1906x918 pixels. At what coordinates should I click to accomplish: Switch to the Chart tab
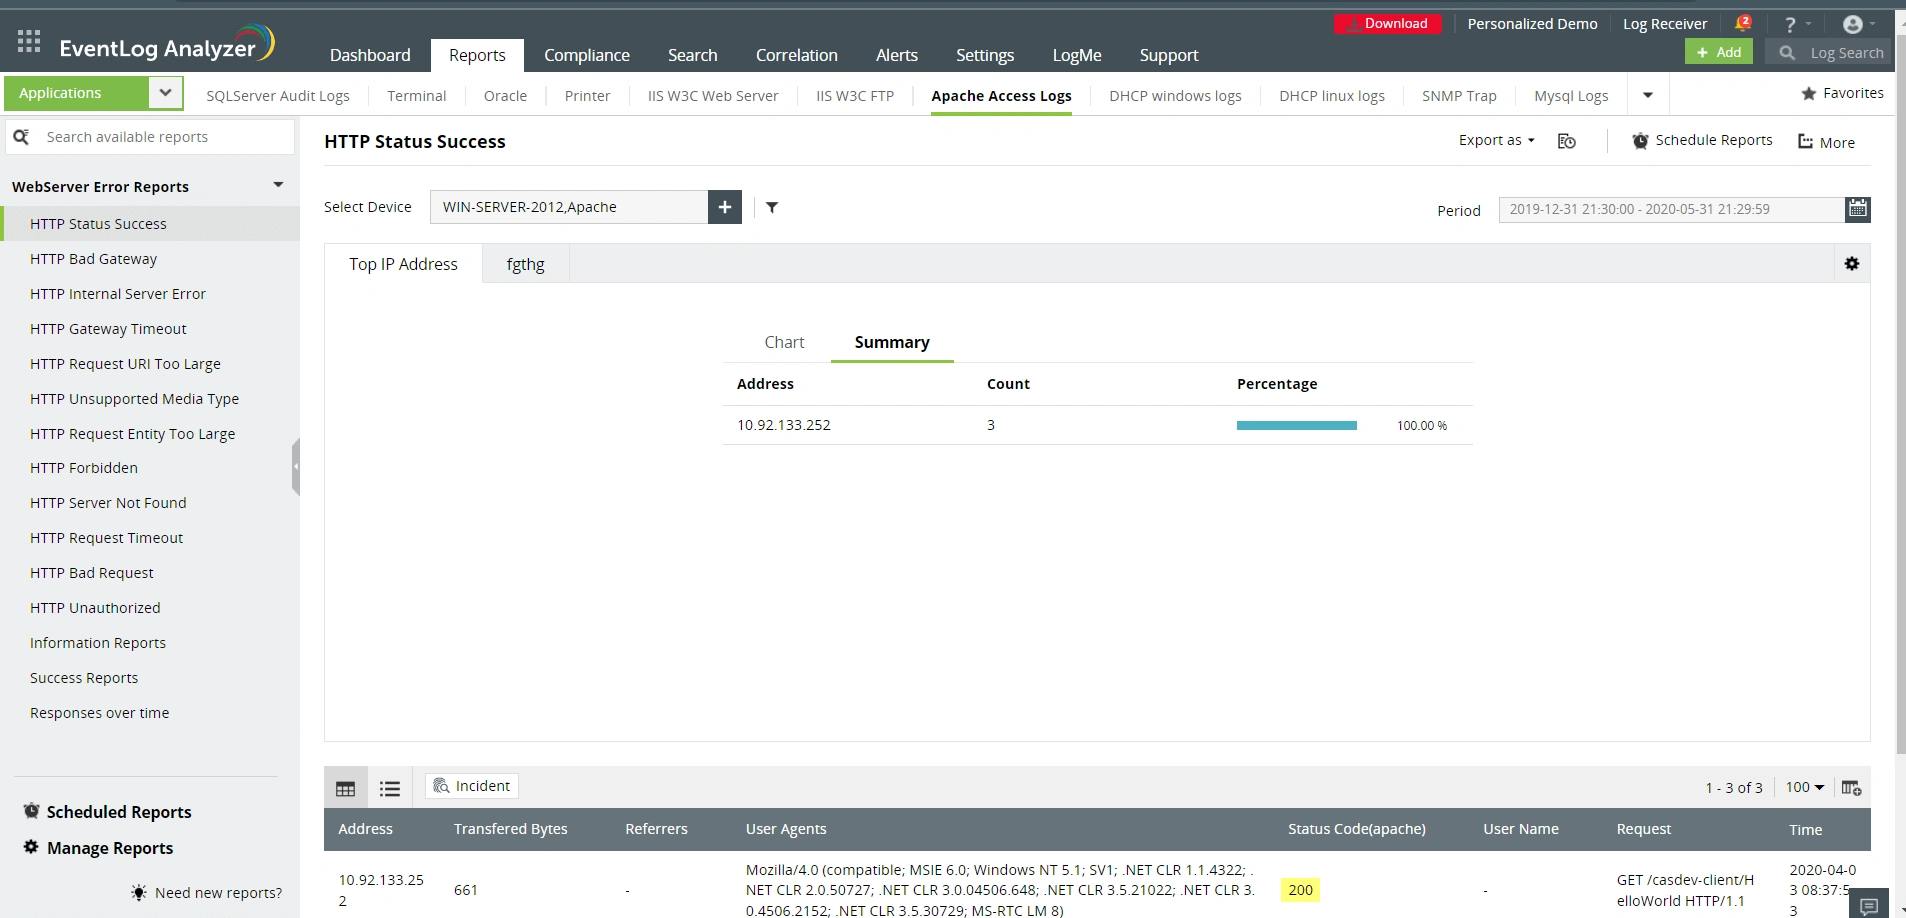coord(784,342)
